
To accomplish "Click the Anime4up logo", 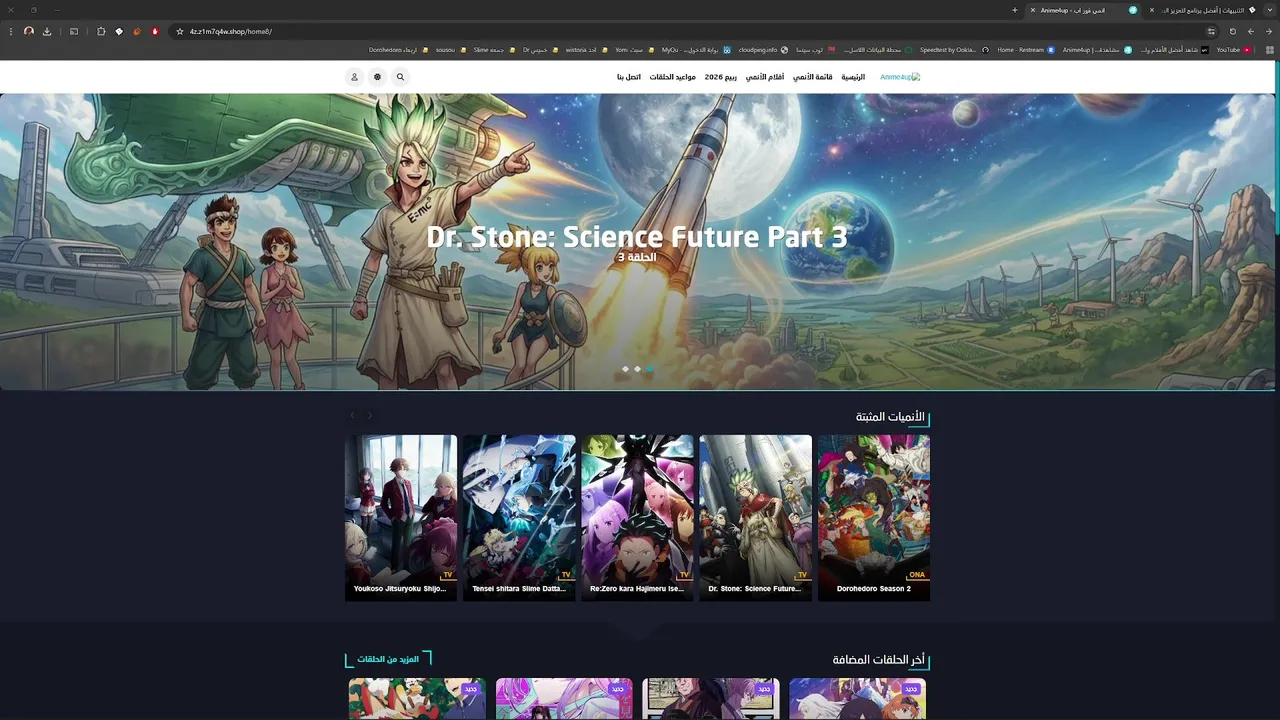I will [x=900, y=77].
